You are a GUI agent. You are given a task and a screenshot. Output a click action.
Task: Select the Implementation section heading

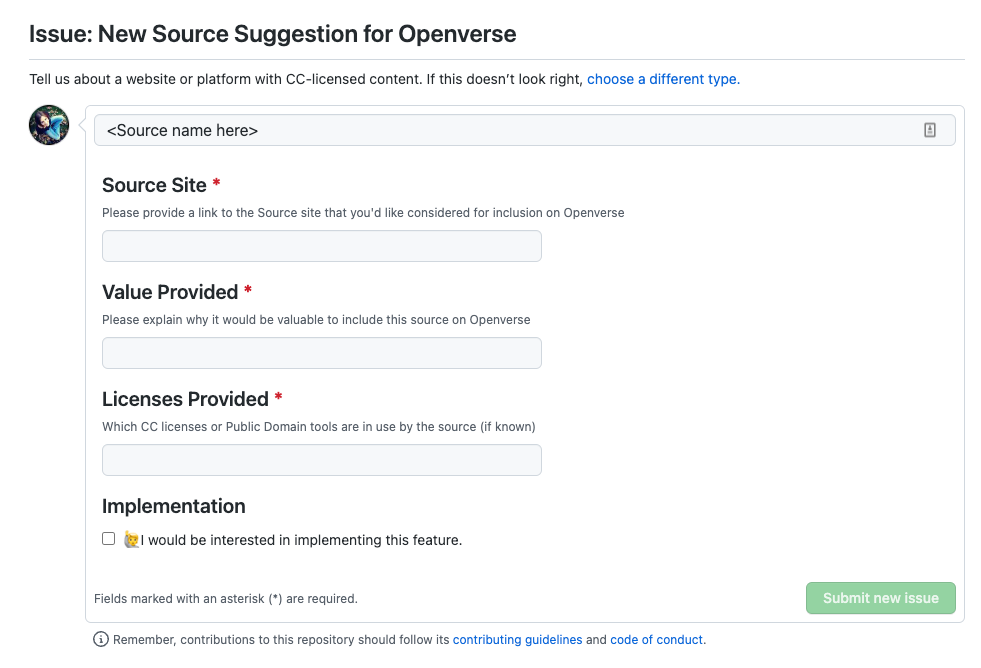tap(173, 506)
